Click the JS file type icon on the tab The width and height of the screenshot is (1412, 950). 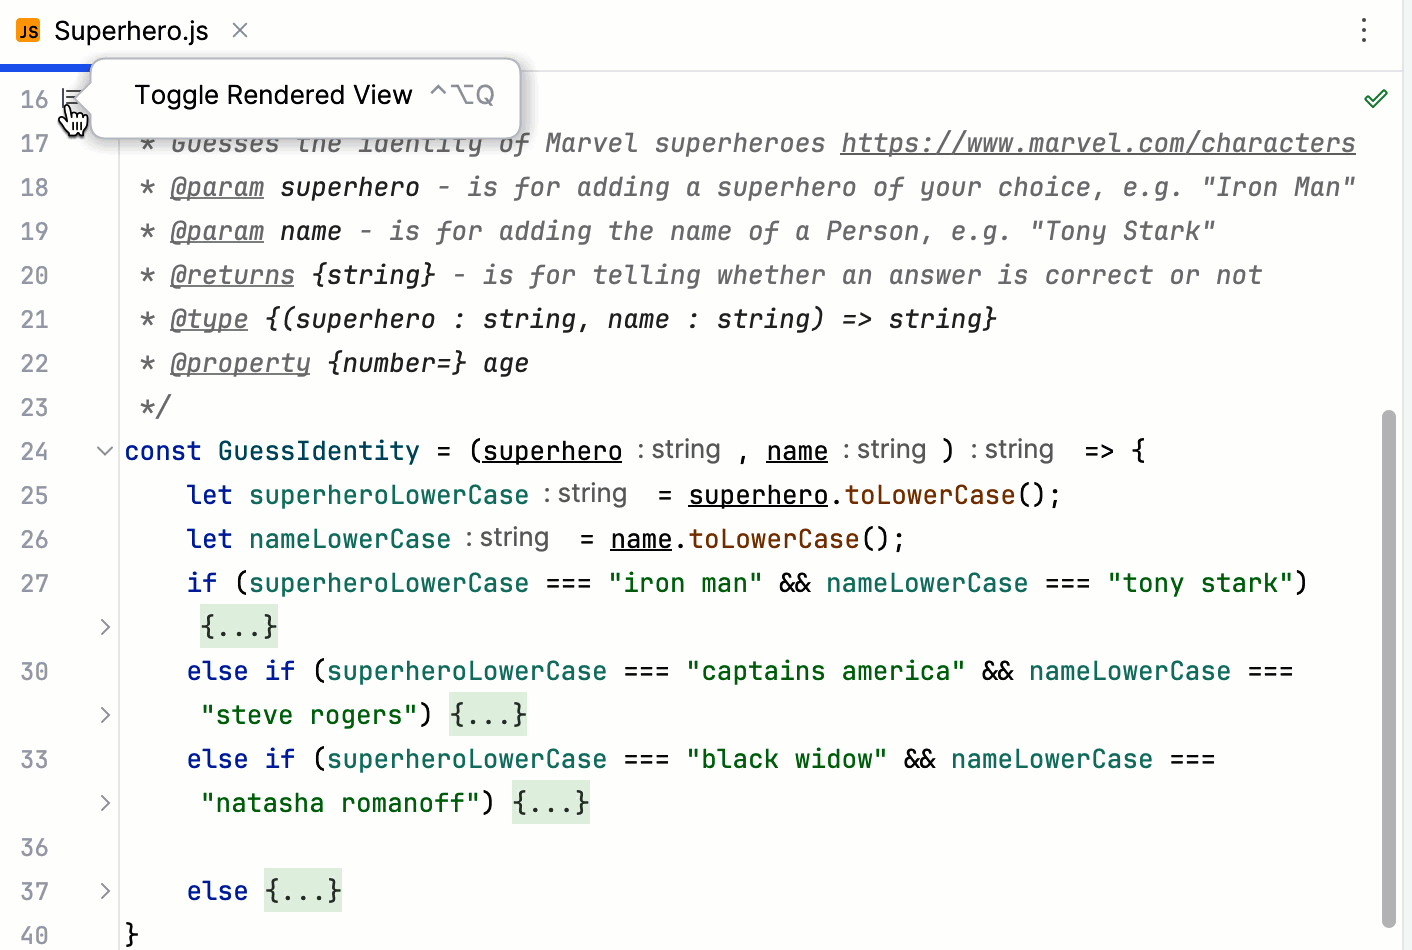(x=26, y=30)
